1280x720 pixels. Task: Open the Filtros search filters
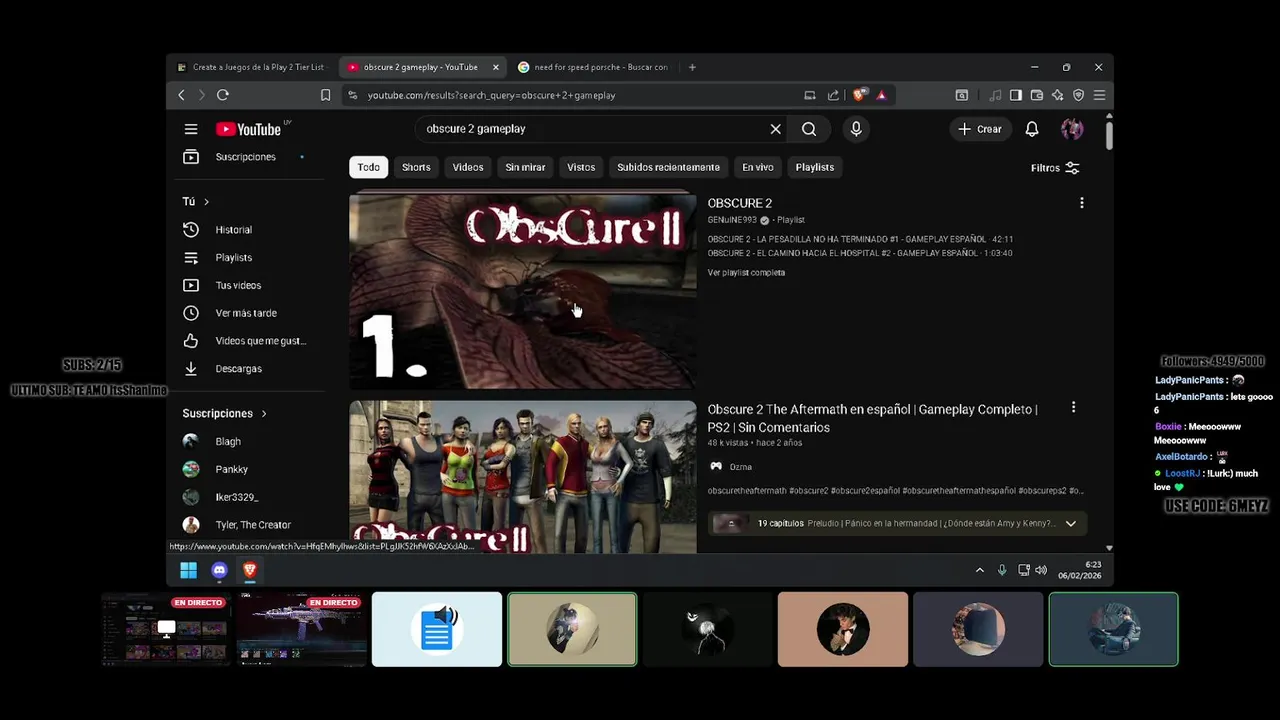(x=1055, y=168)
